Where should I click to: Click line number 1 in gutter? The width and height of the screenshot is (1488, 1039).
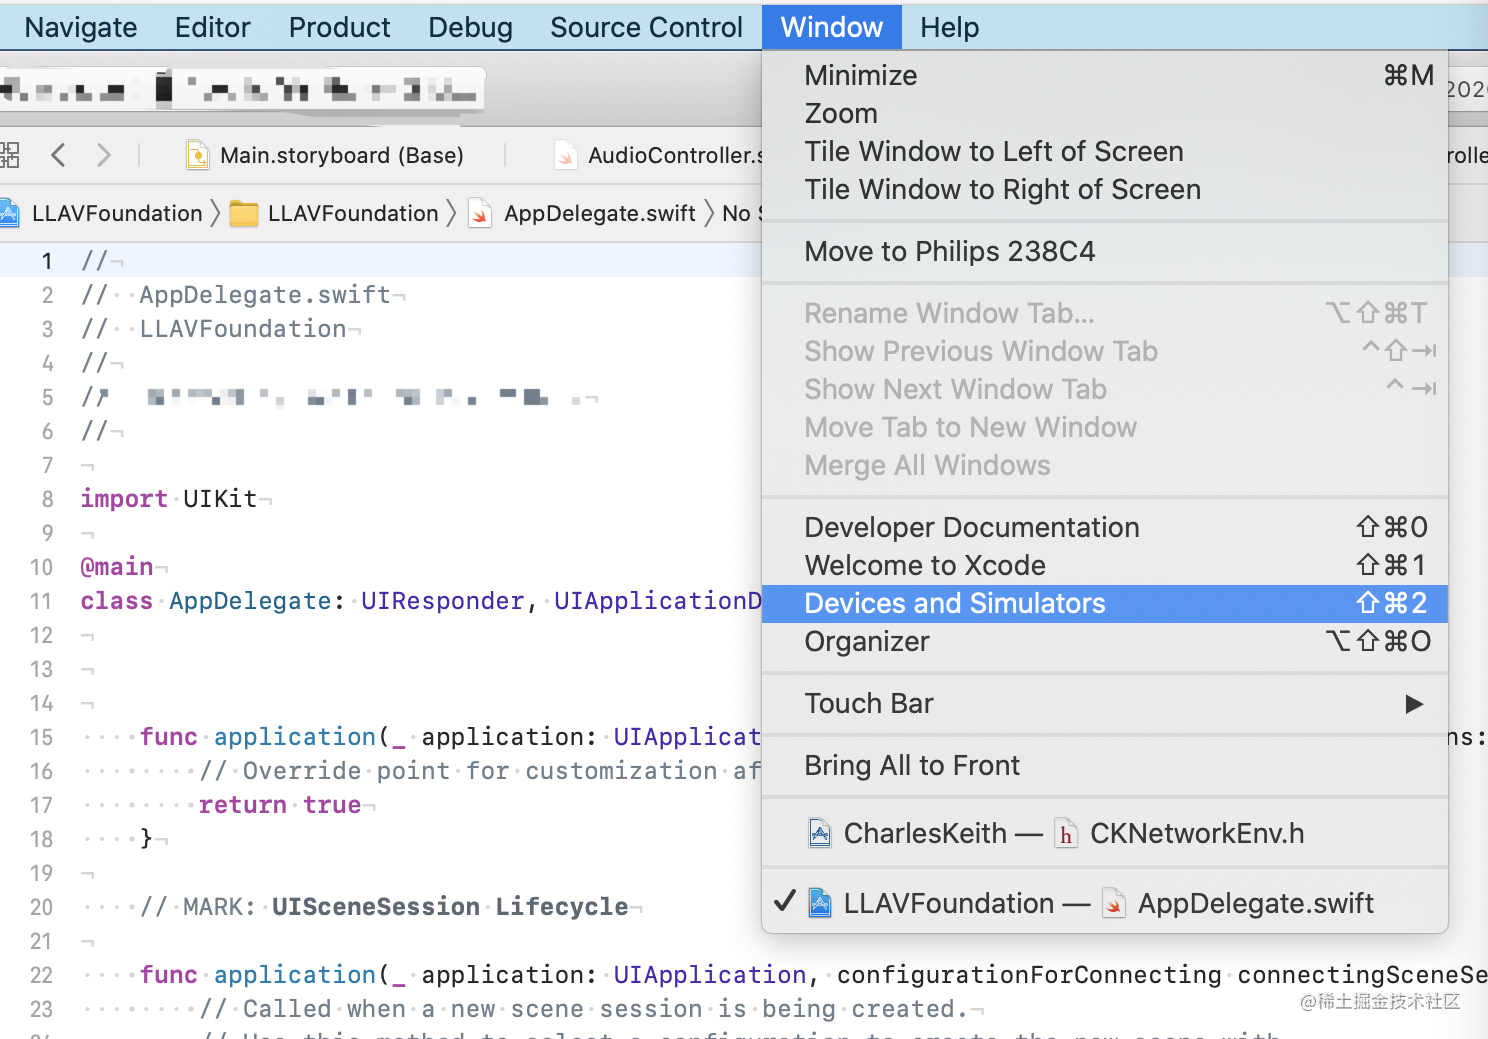click(46, 261)
